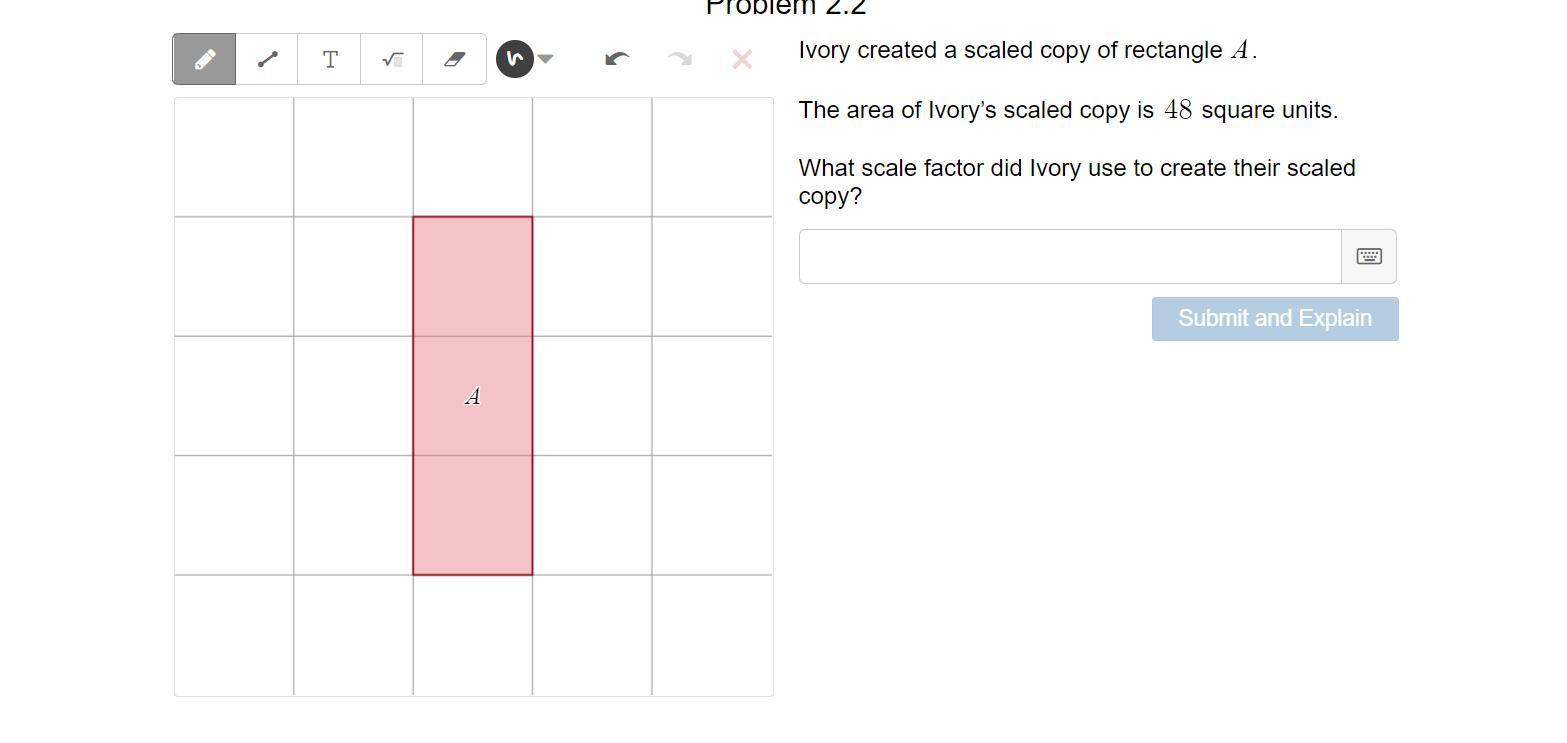The image size is (1567, 743).
Task: Click the scale factor answer field
Action: (1069, 256)
